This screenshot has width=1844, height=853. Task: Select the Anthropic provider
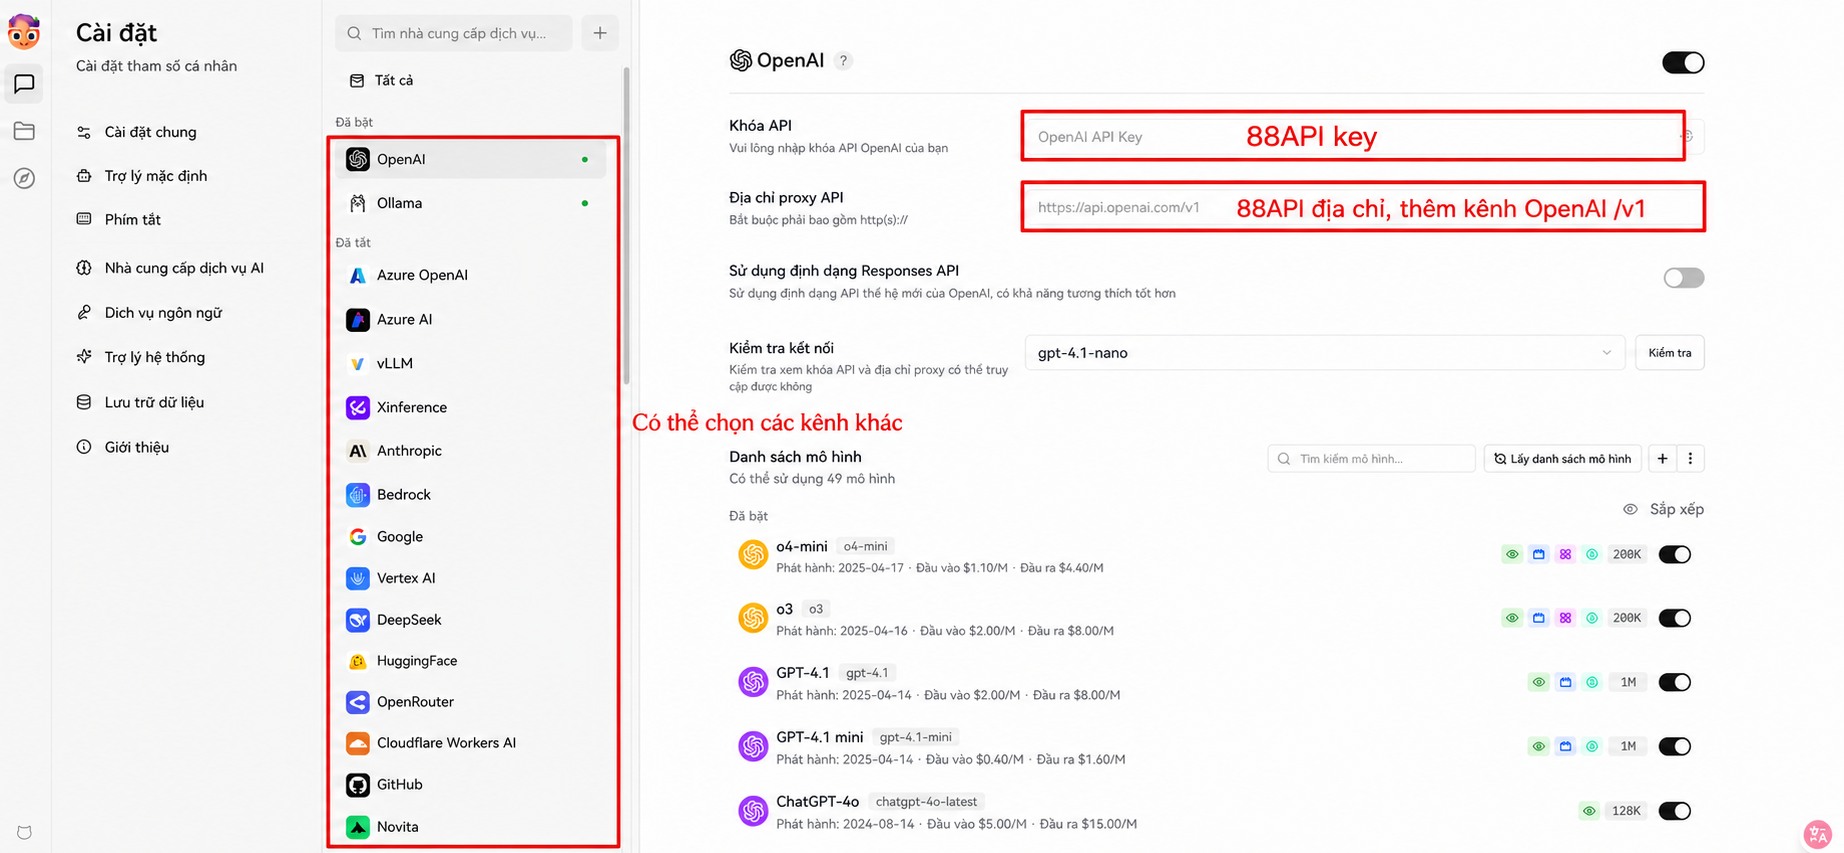[x=471, y=451]
